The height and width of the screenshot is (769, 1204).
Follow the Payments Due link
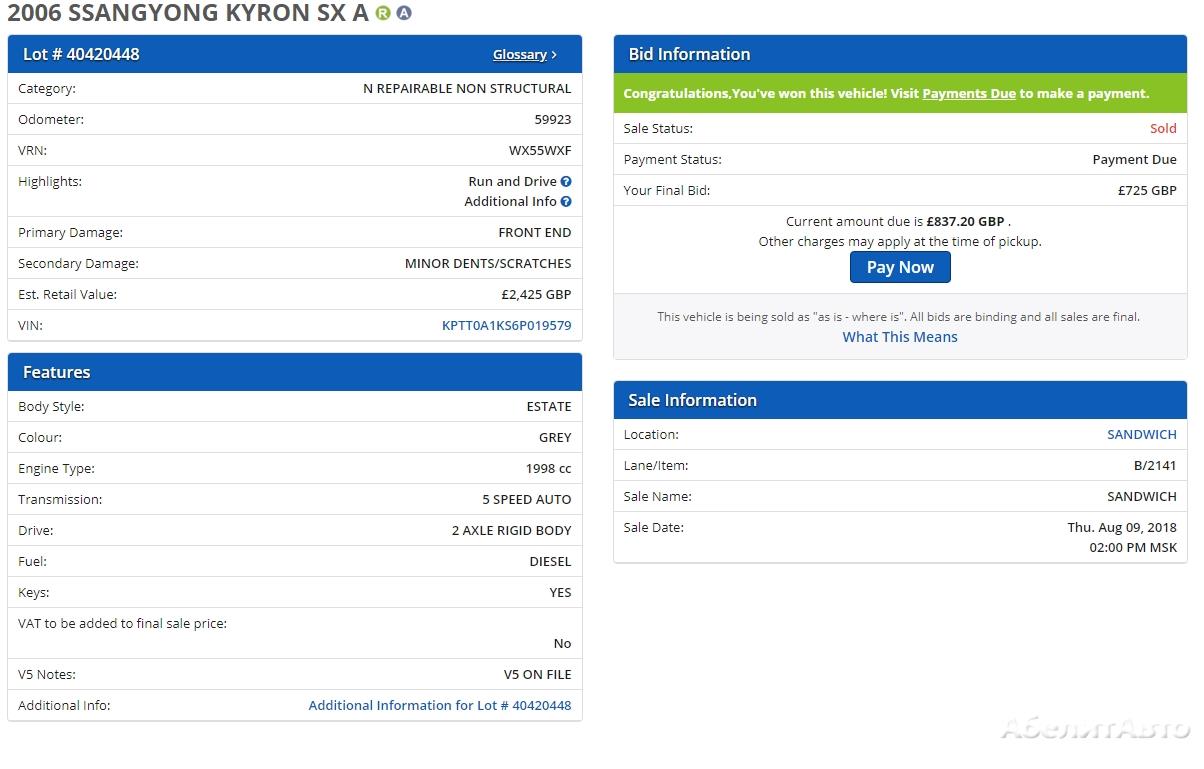click(x=968, y=94)
